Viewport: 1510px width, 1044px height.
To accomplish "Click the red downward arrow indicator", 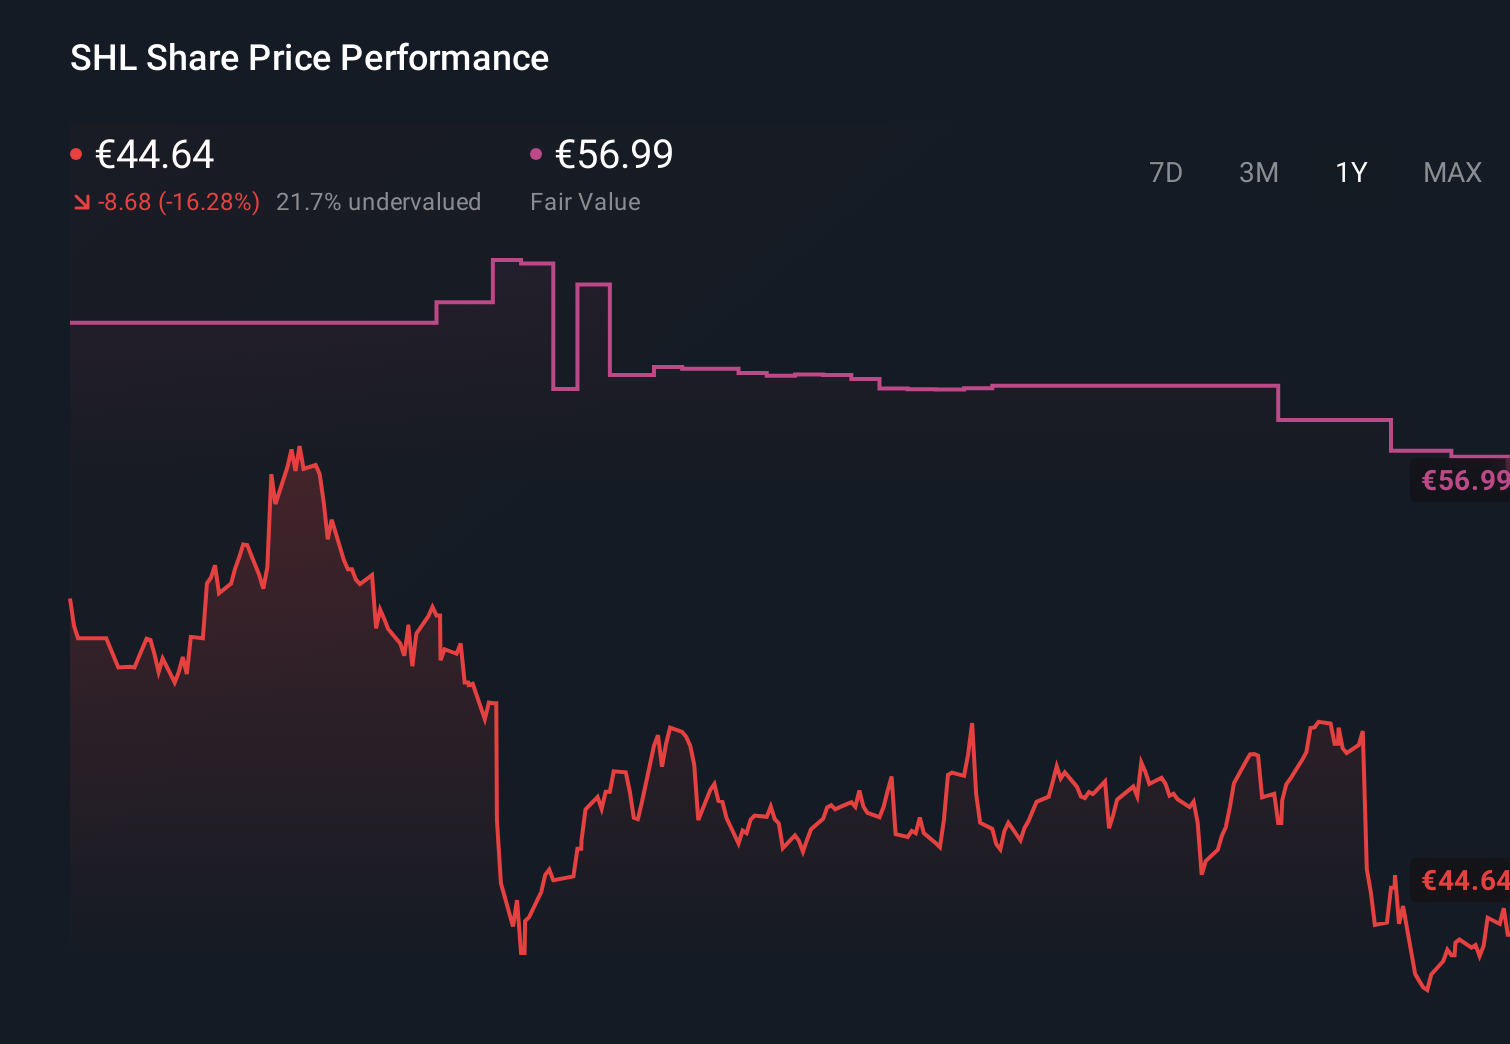I will click(81, 202).
